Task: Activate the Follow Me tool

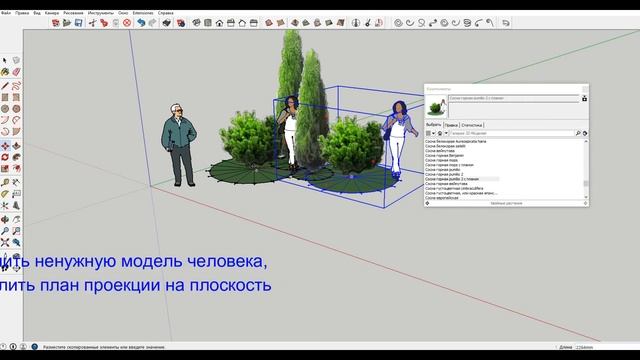Action: tap(16, 157)
